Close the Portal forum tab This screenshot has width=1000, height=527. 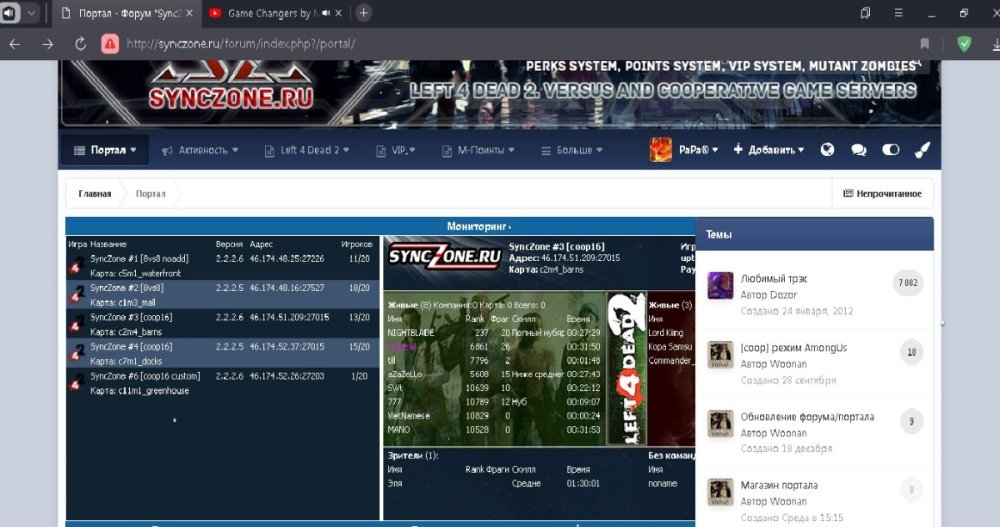tap(189, 13)
